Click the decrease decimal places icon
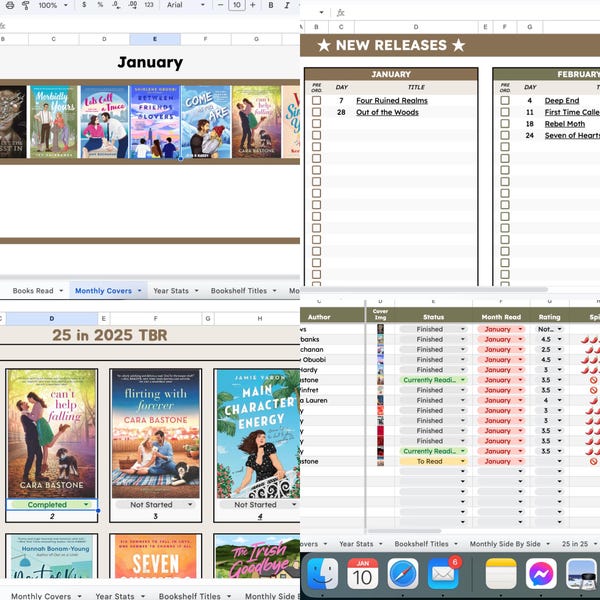This screenshot has height=600, width=600. (116, 5)
